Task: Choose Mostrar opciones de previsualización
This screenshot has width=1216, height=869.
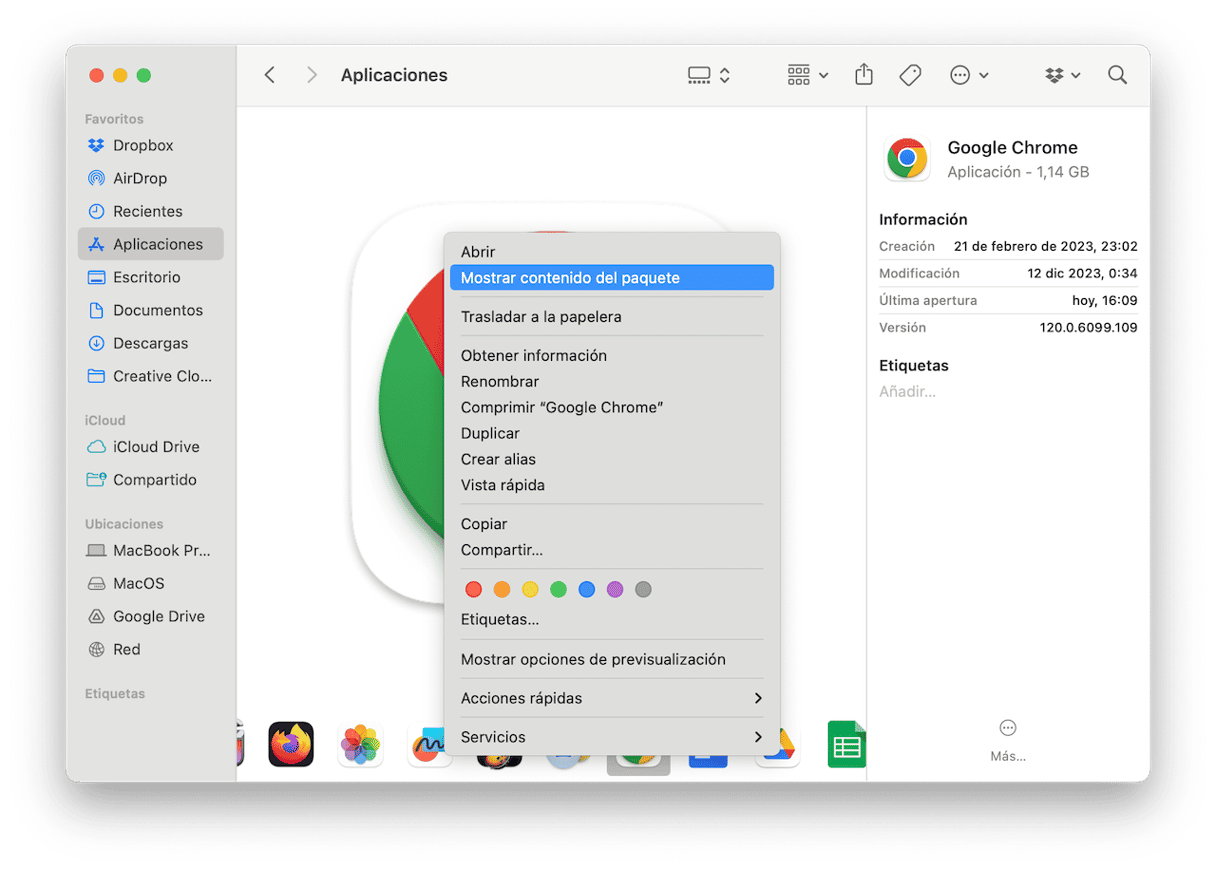Action: (x=612, y=660)
